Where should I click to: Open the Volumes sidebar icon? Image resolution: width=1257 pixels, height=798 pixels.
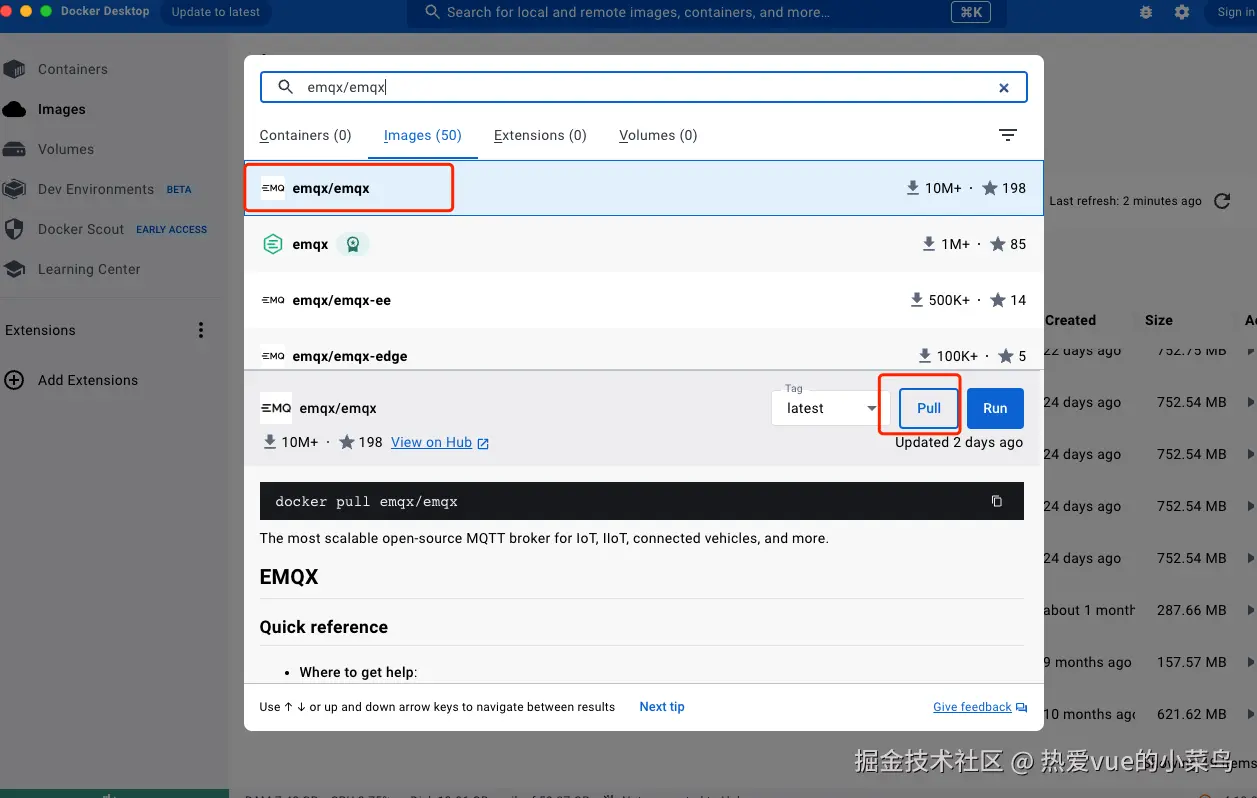tap(14, 149)
